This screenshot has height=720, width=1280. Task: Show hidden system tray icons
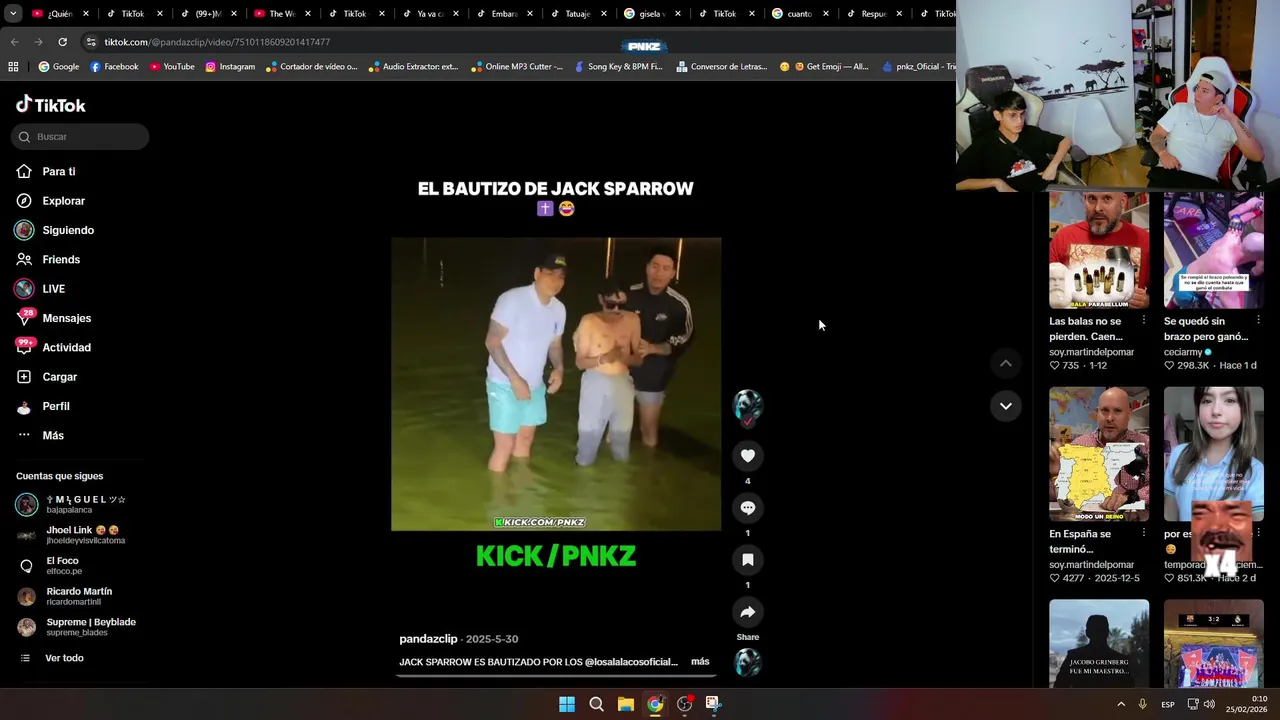1120,704
